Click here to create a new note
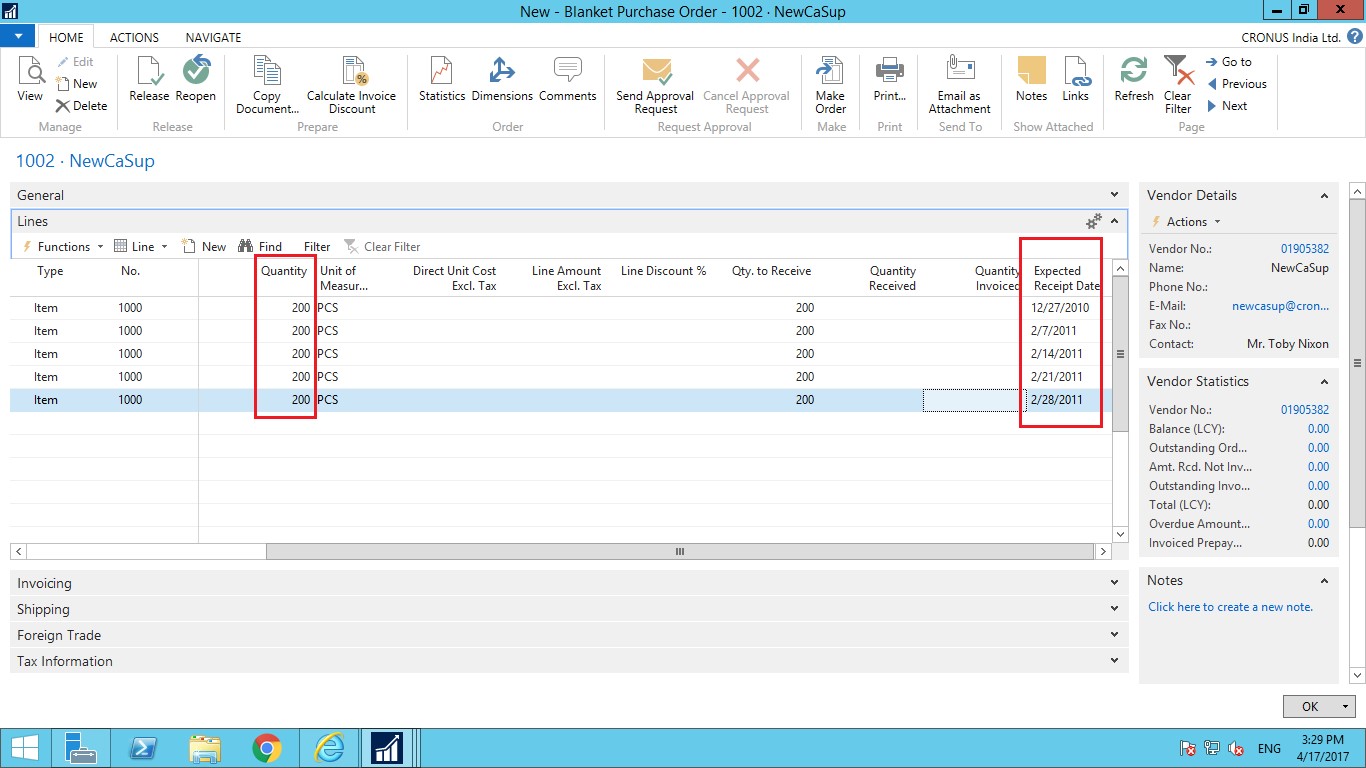The width and height of the screenshot is (1366, 768). click(1231, 607)
